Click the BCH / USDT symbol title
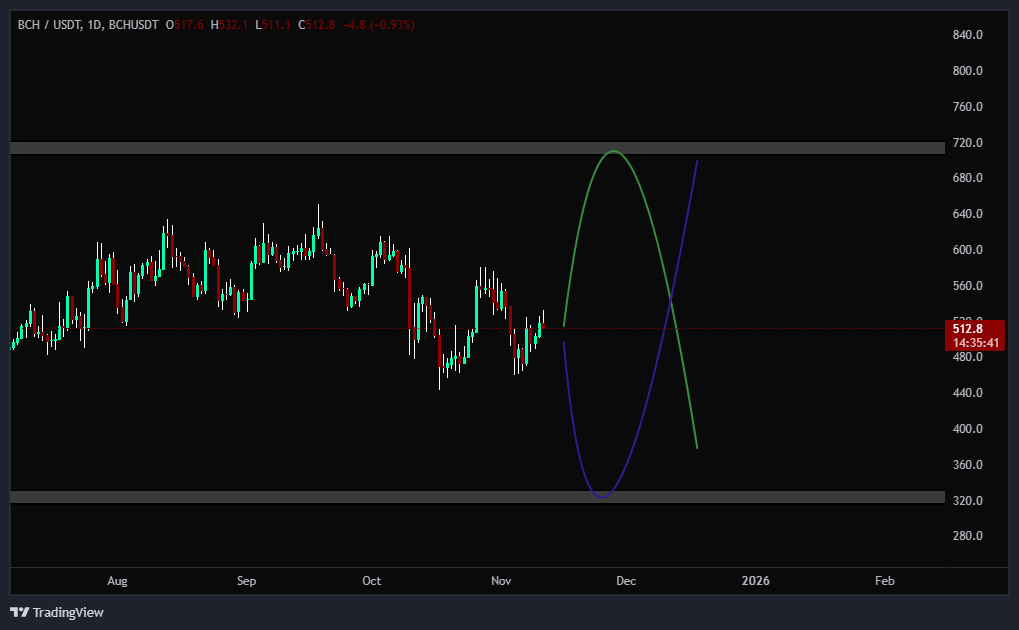1019x630 pixels. tap(50, 26)
